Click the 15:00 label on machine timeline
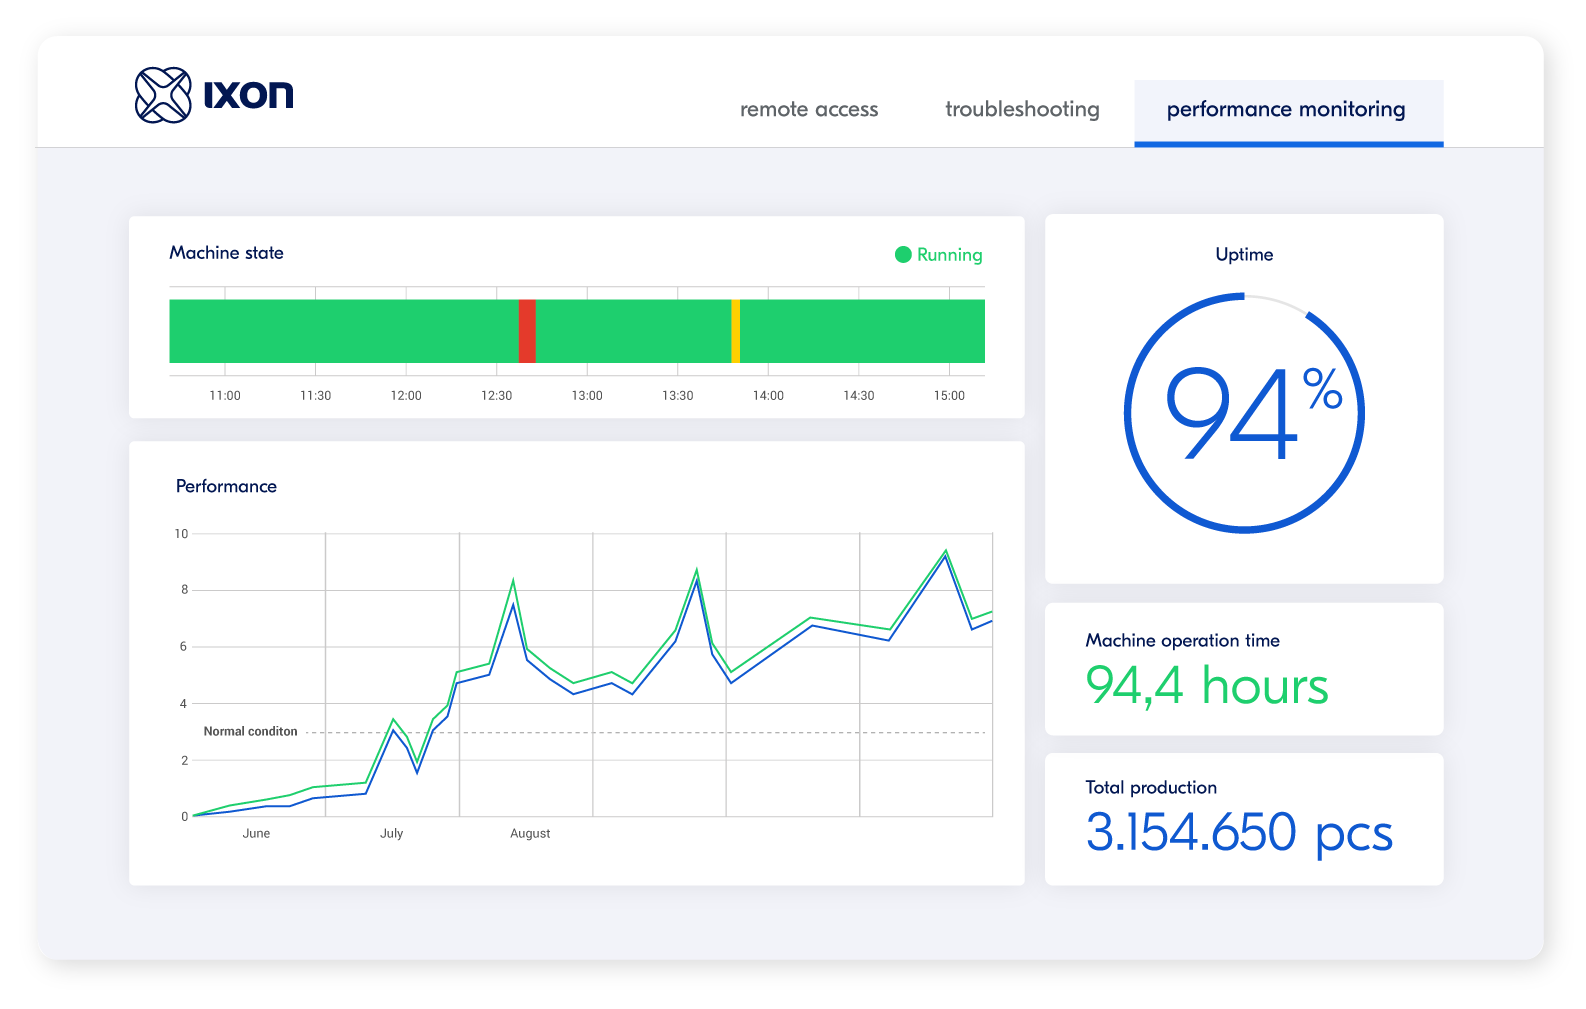This screenshot has height=1009, width=1586. pos(949,395)
